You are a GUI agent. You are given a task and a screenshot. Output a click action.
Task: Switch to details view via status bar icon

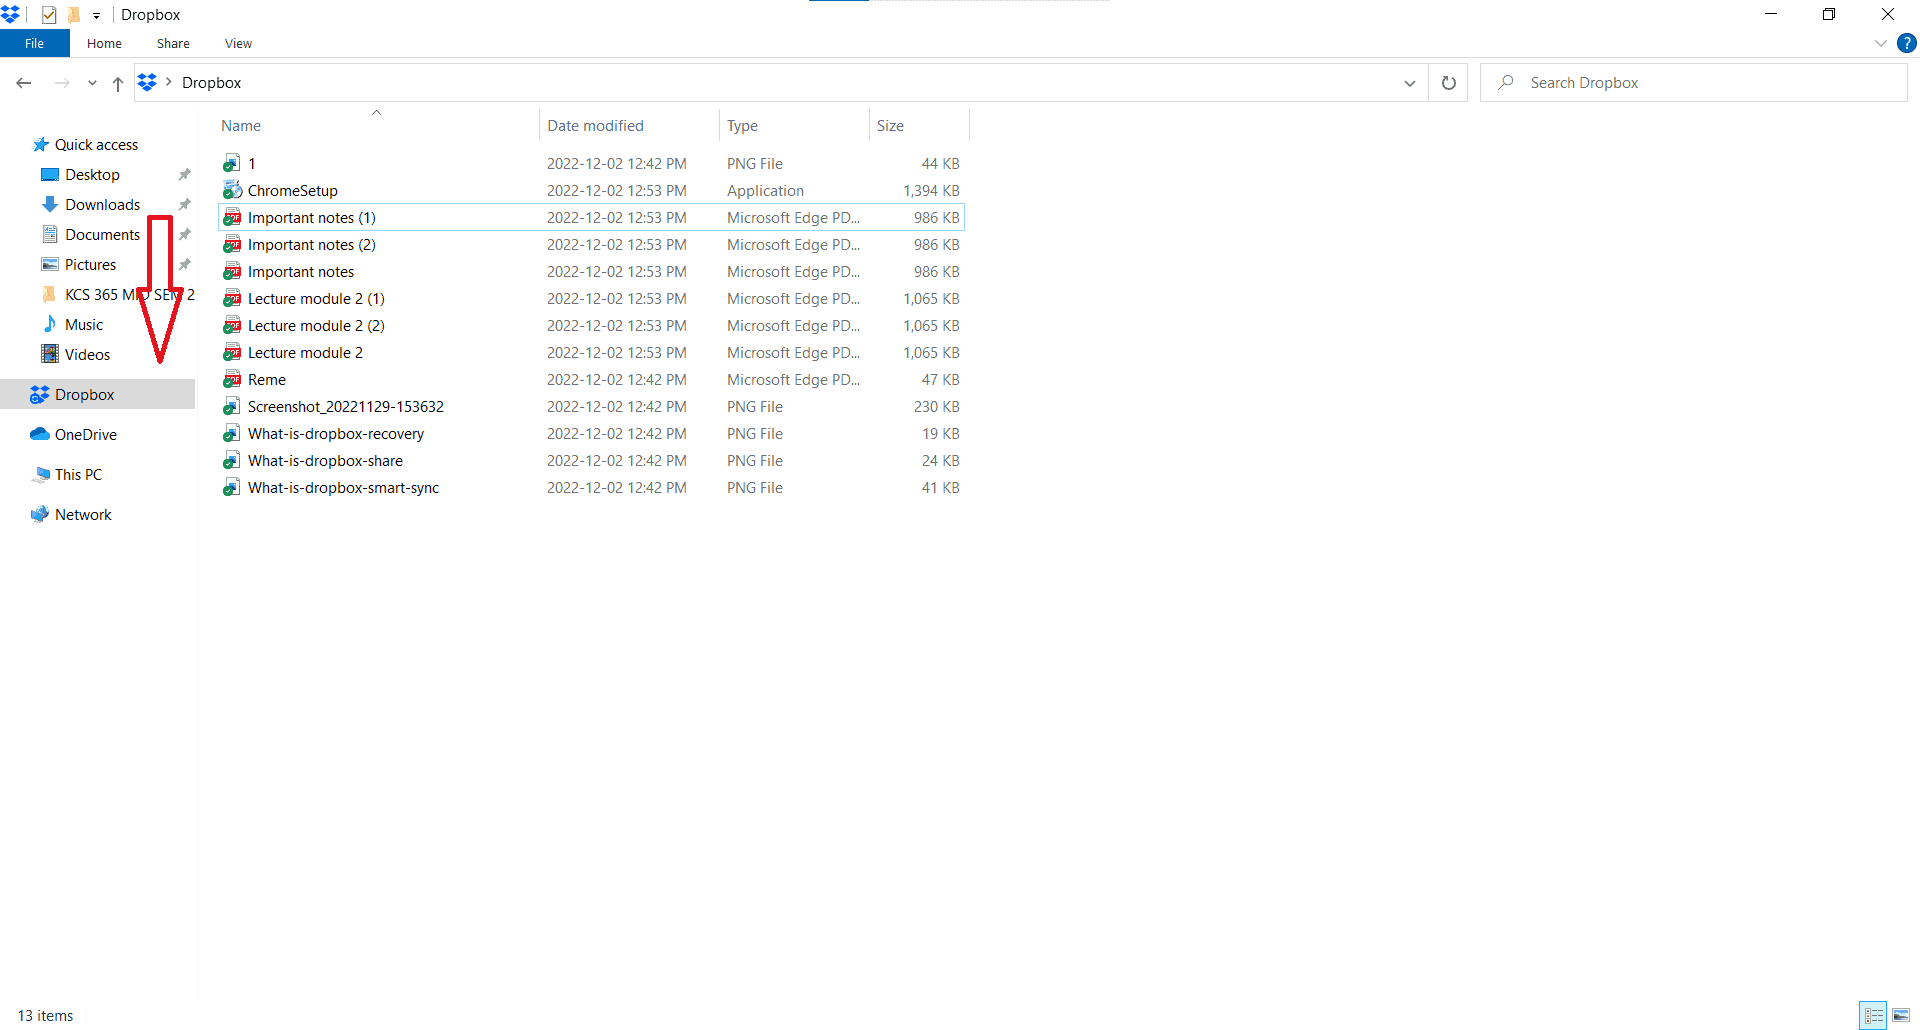pos(1874,1015)
